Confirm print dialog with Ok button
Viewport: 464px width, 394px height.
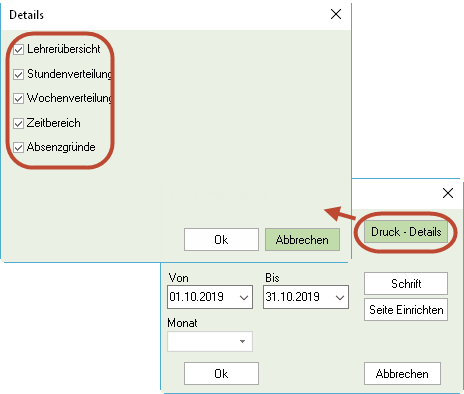click(x=221, y=374)
